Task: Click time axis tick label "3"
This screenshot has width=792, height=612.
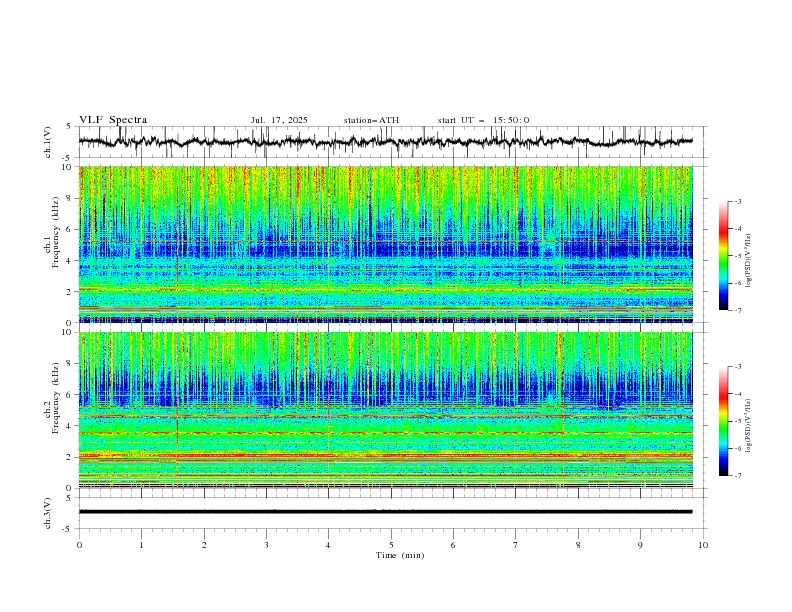Action: coord(266,545)
